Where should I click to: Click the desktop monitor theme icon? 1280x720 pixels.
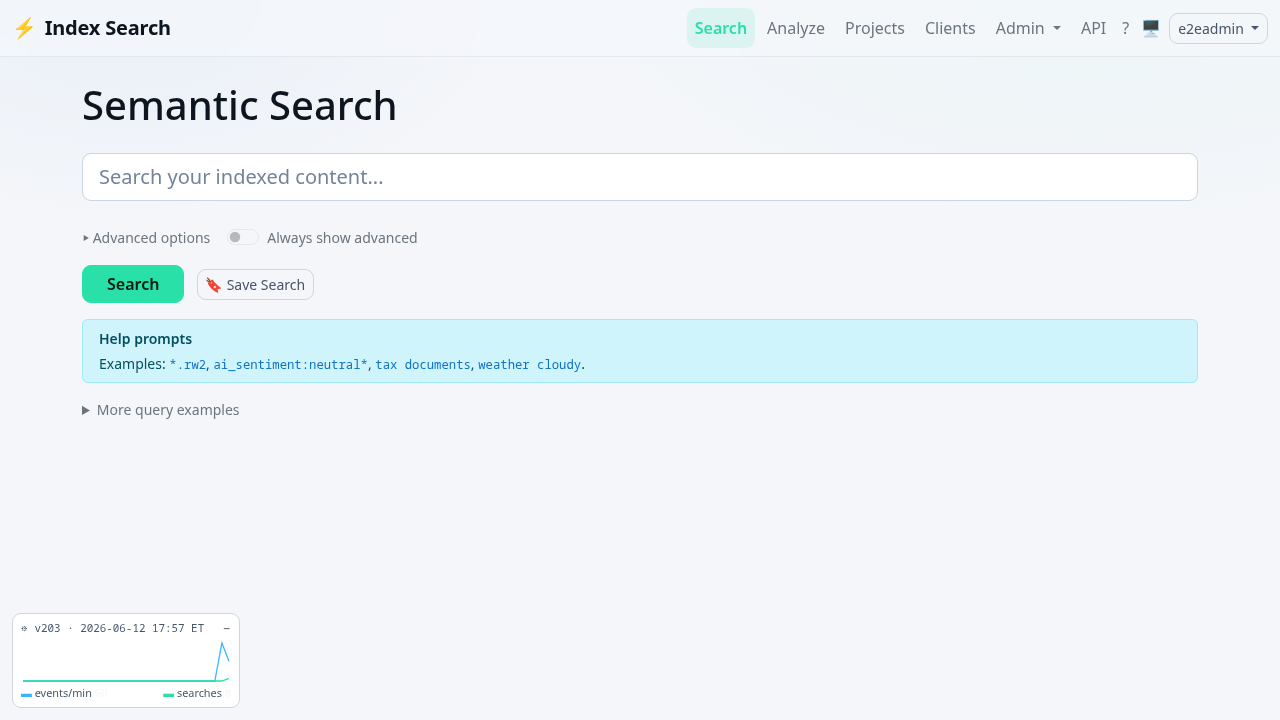coord(1151,28)
